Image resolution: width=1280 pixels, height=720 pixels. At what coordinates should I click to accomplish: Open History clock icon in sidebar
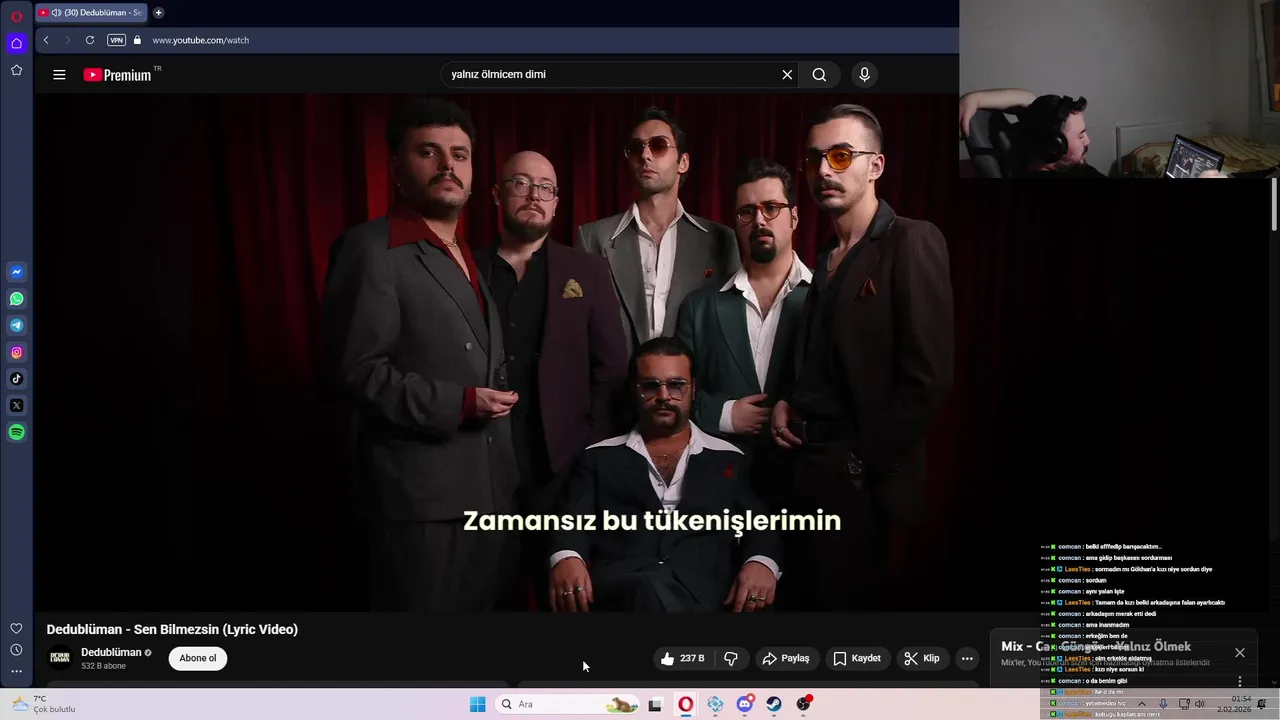pos(16,650)
